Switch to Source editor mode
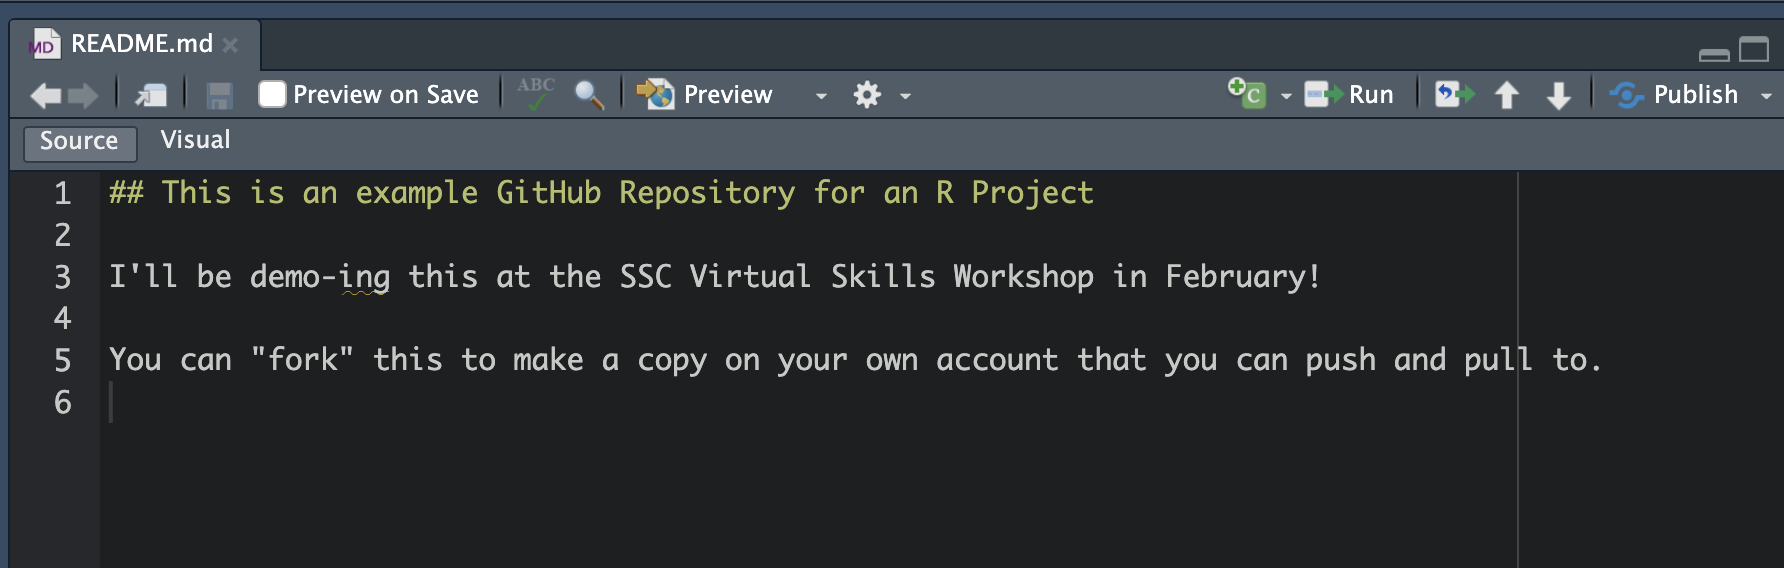The height and width of the screenshot is (568, 1784). click(79, 141)
